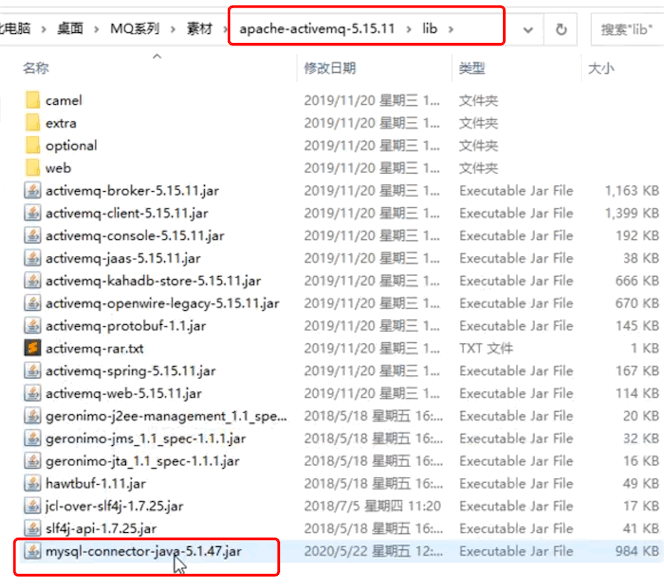Select activemq-web-5.15.11.jar file name
This screenshot has height=588, width=664.
click(x=123, y=394)
